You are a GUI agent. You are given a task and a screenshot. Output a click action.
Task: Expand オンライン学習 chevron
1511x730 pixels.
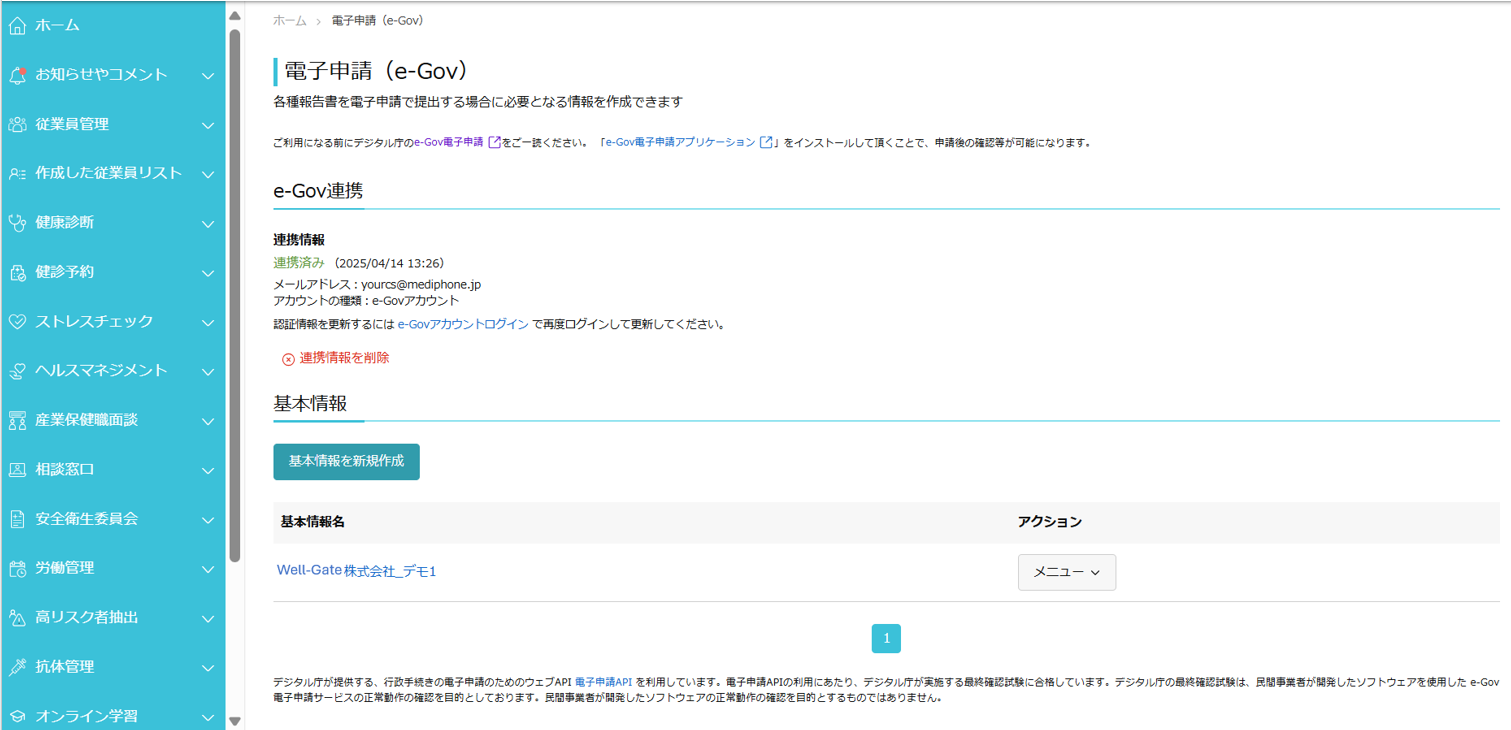click(208, 717)
